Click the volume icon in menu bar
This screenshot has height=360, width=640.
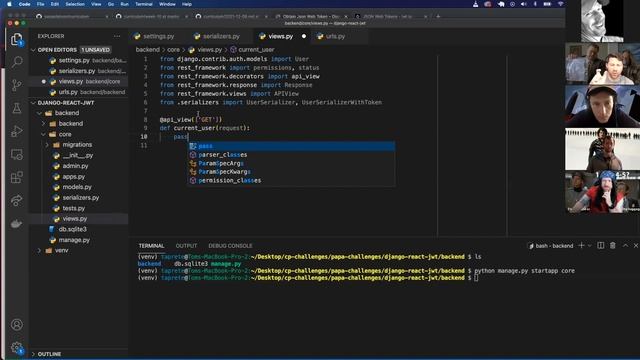pyautogui.click(x=524, y=4)
